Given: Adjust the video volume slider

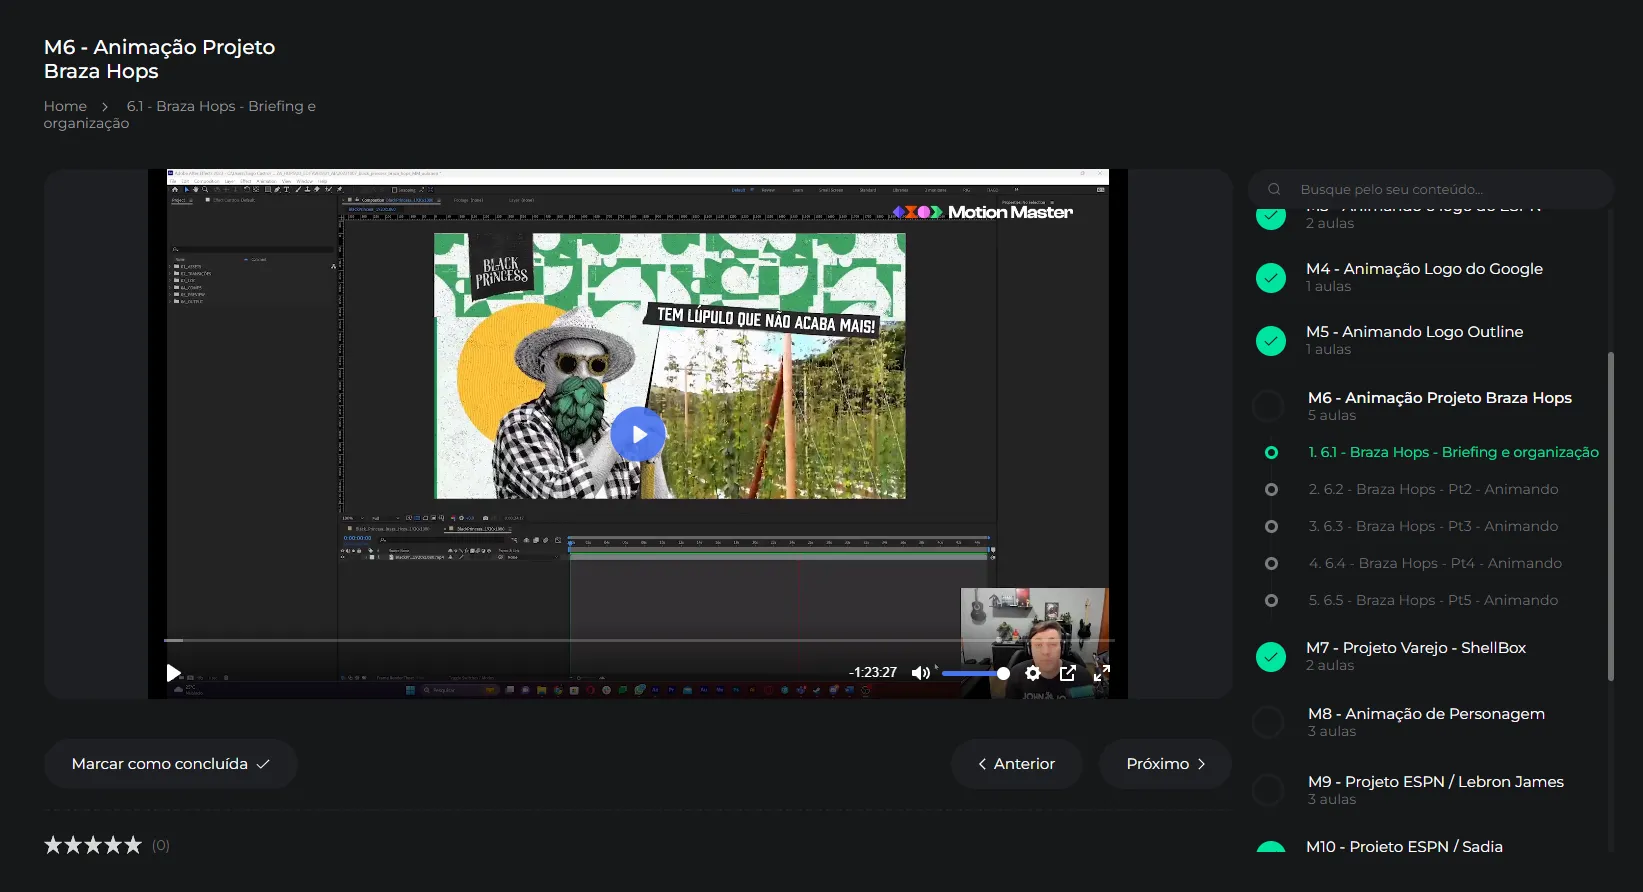Looking at the screenshot, I should pyautogui.click(x=975, y=673).
